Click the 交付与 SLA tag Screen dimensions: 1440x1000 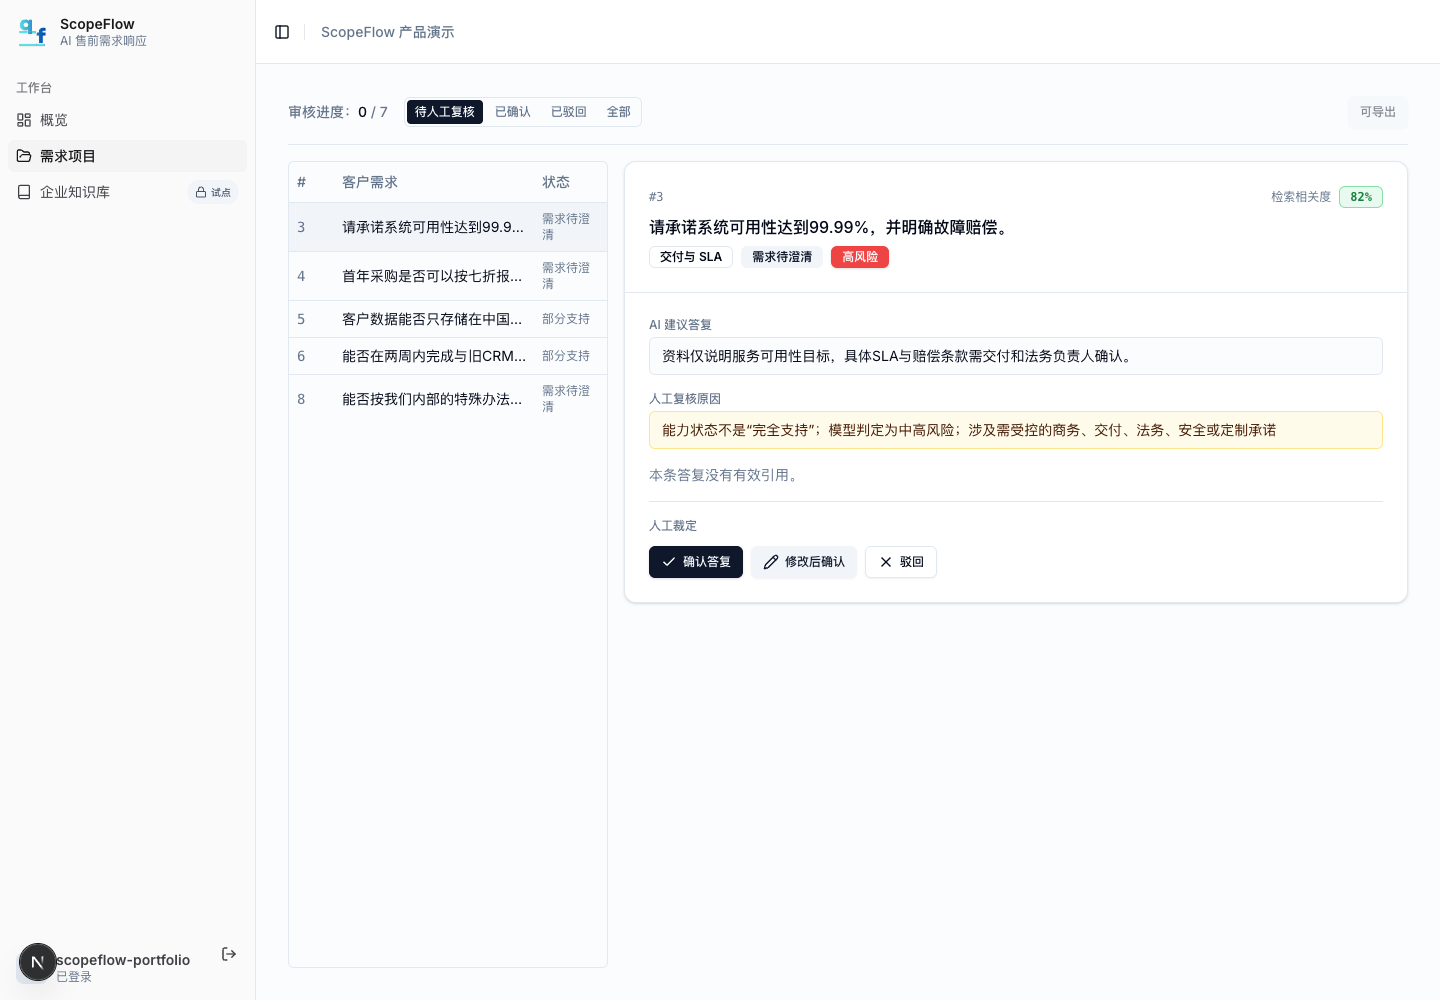click(691, 257)
